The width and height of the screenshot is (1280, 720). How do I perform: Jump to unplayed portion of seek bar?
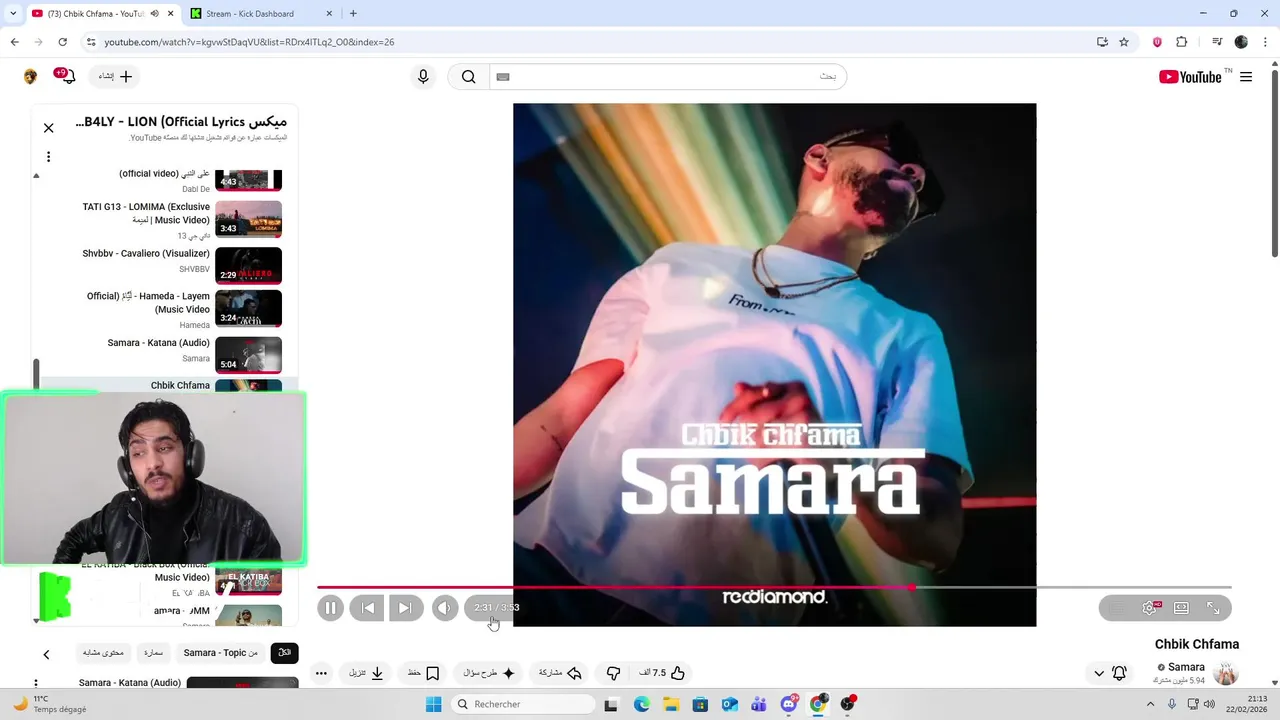[1073, 587]
